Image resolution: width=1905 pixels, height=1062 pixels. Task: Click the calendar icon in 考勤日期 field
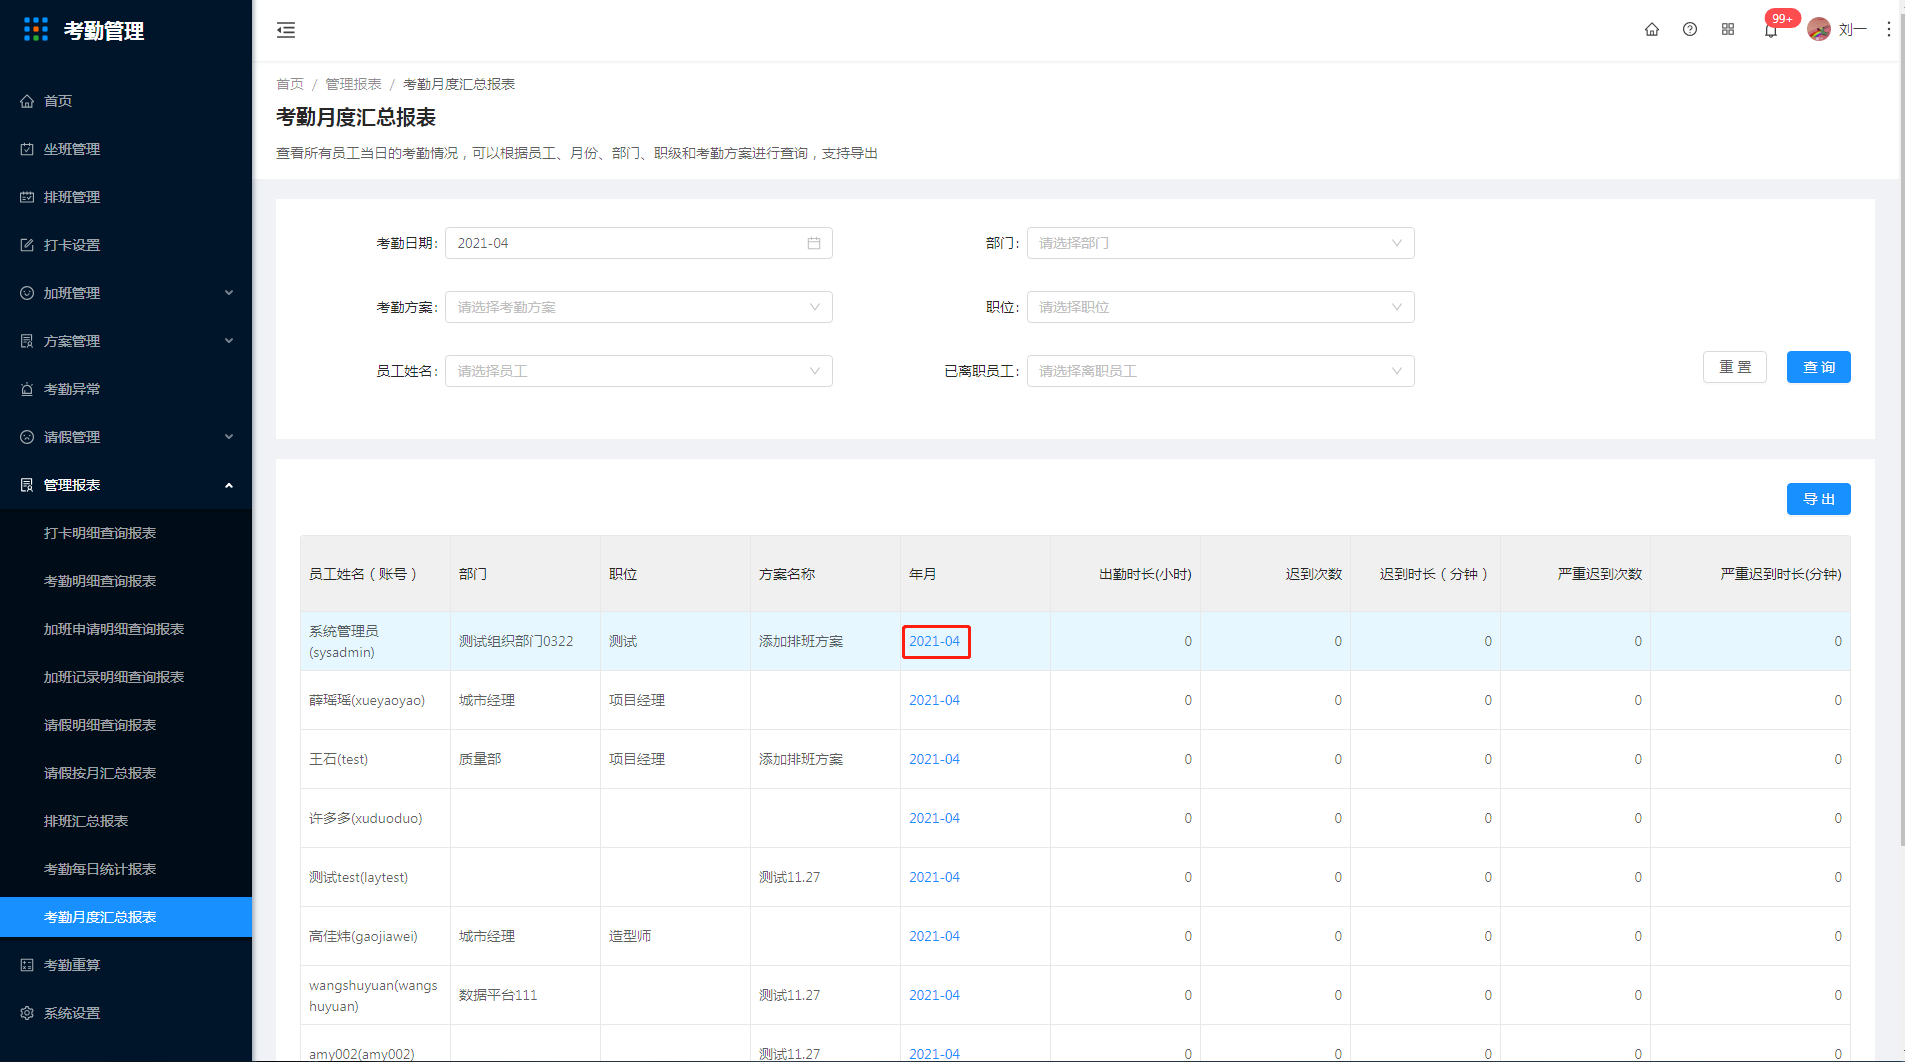click(x=814, y=243)
